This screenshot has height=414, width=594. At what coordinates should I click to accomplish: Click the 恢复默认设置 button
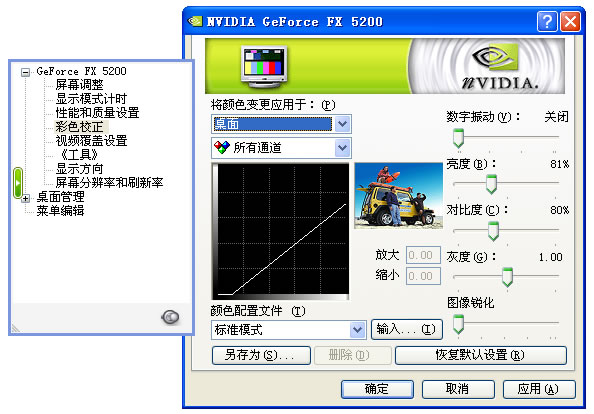point(480,355)
